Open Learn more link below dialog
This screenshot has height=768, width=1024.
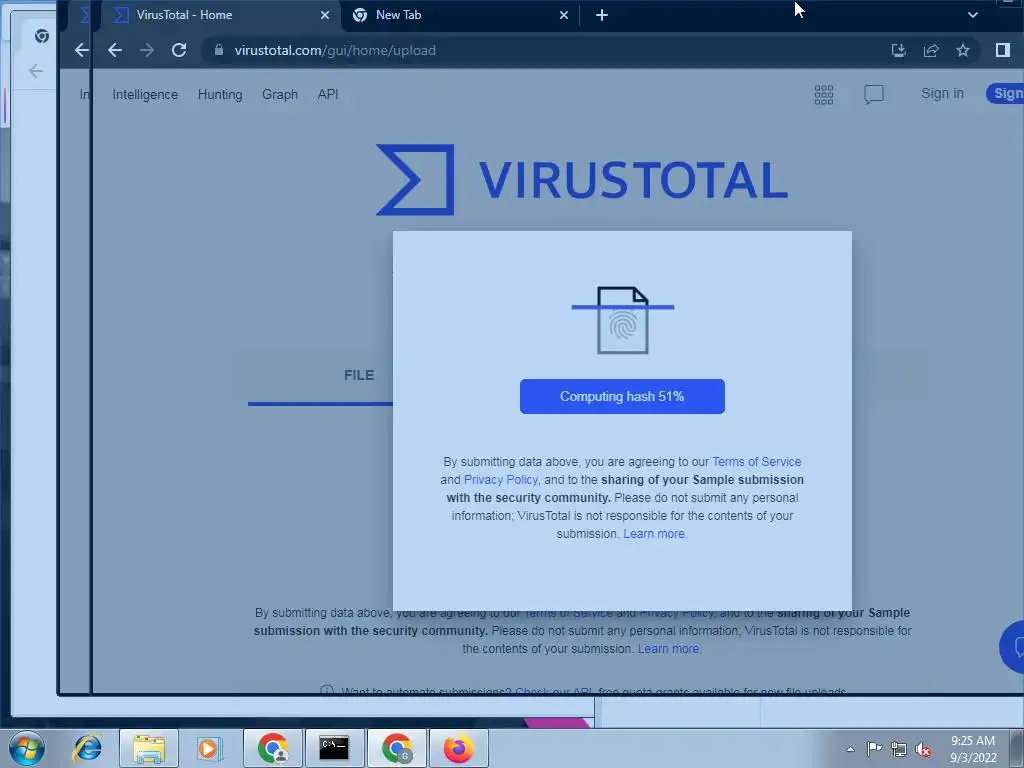coord(669,649)
